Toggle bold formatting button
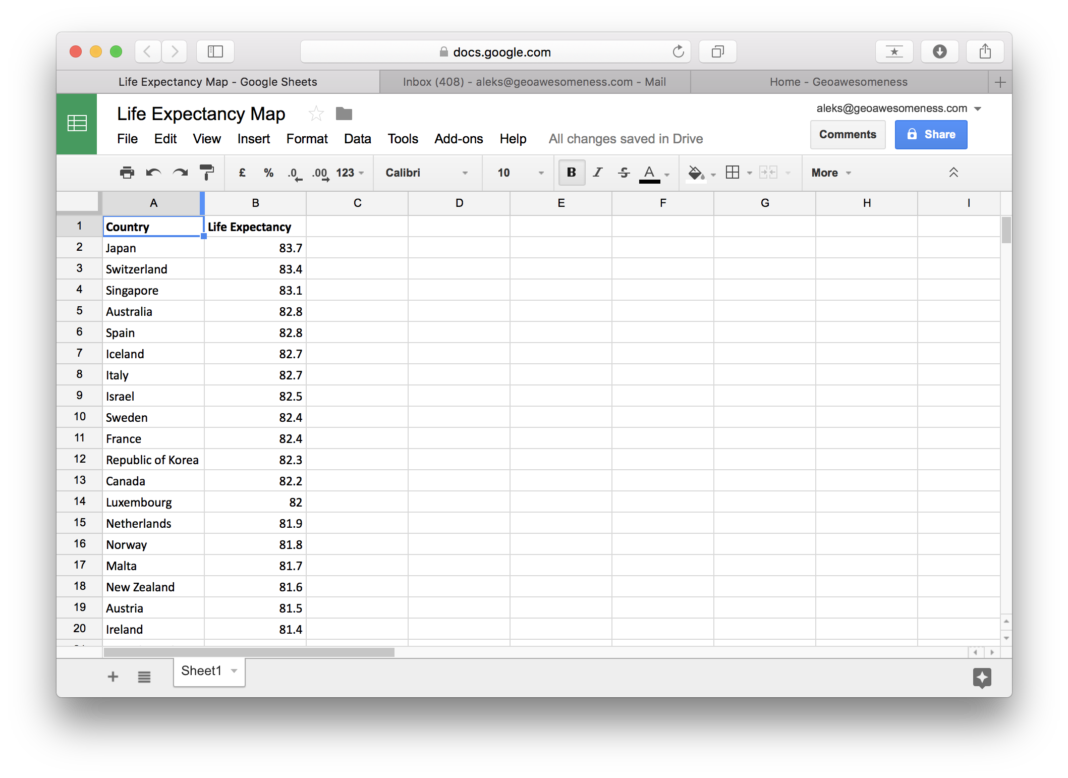This screenshot has height=778, width=1068. [x=571, y=173]
